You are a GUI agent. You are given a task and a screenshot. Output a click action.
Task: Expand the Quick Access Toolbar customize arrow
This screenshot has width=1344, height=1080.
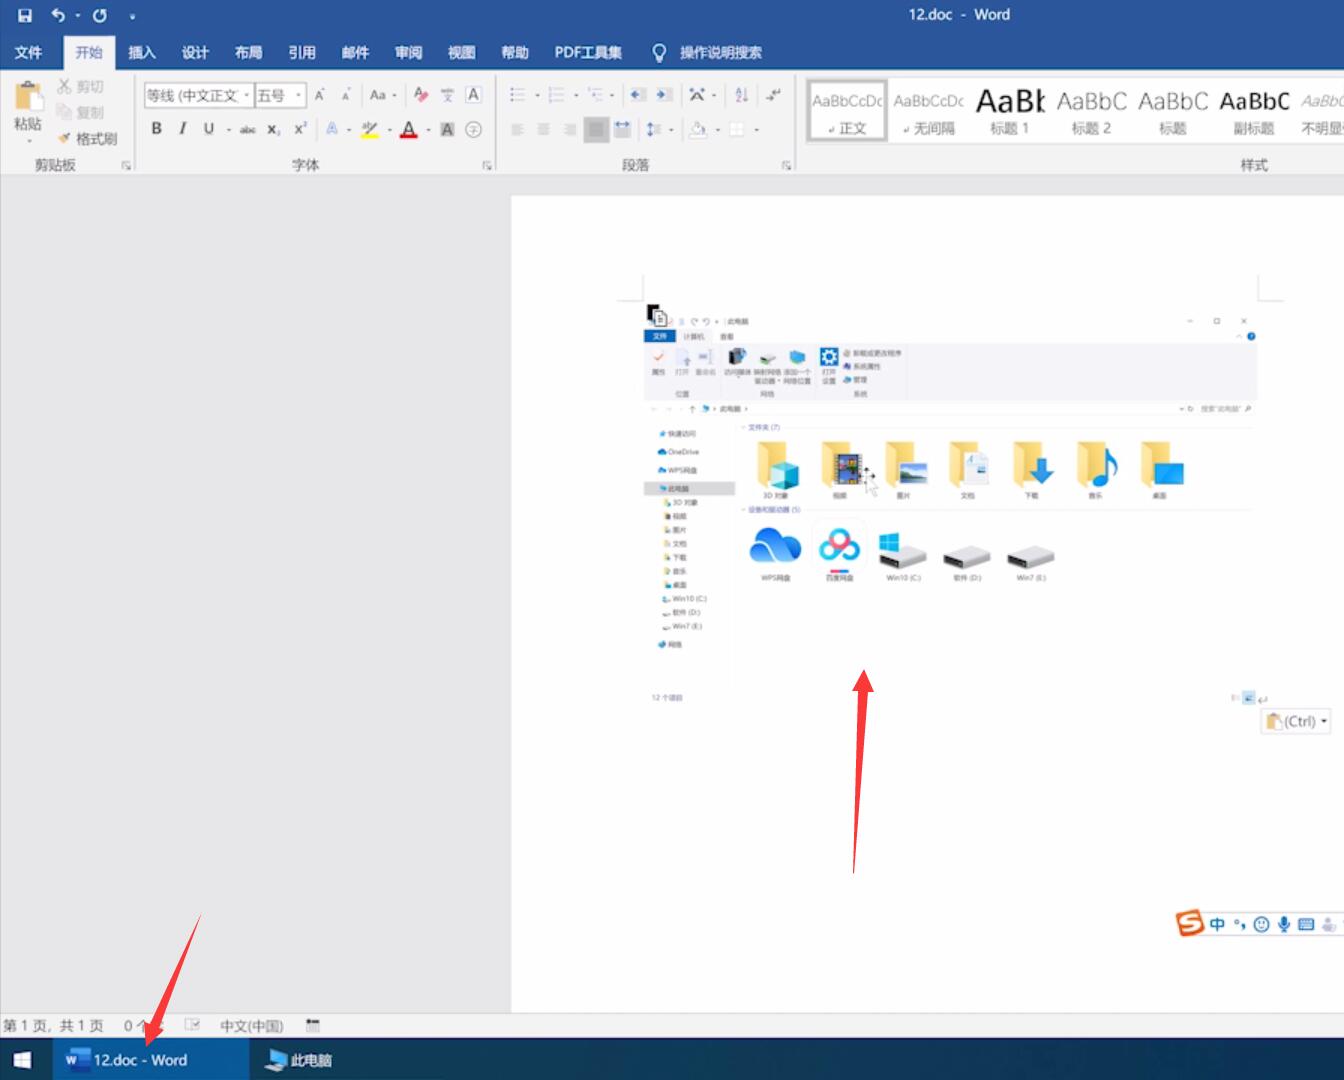132,16
